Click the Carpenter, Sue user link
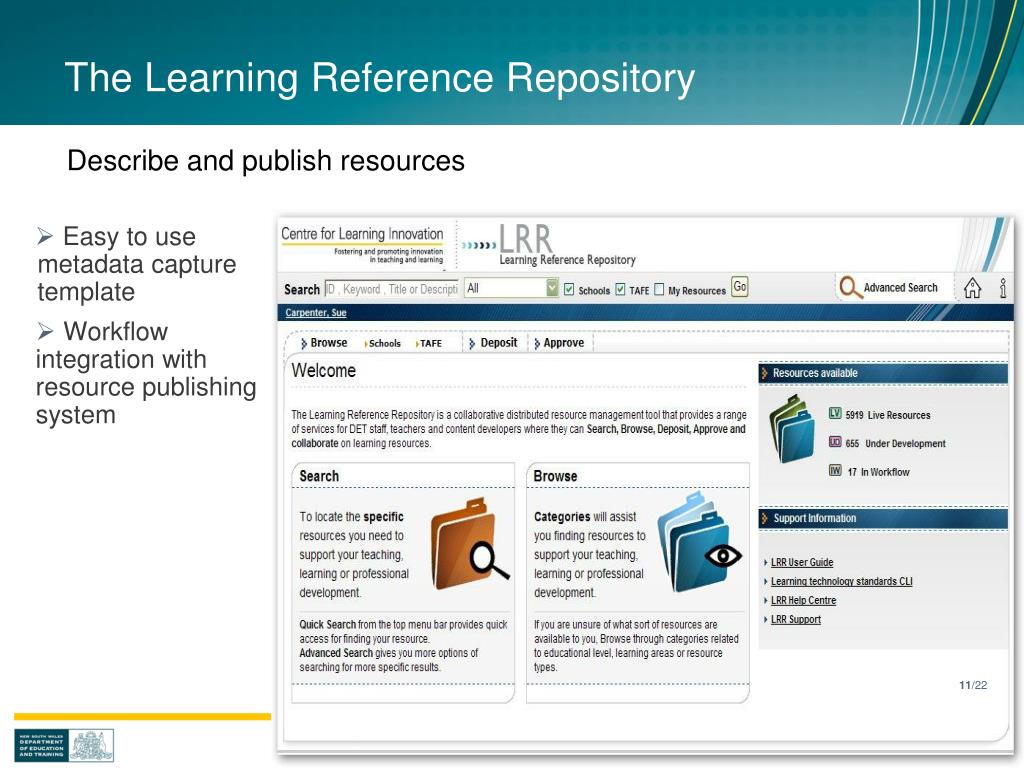Image resolution: width=1024 pixels, height=768 pixels. click(316, 313)
